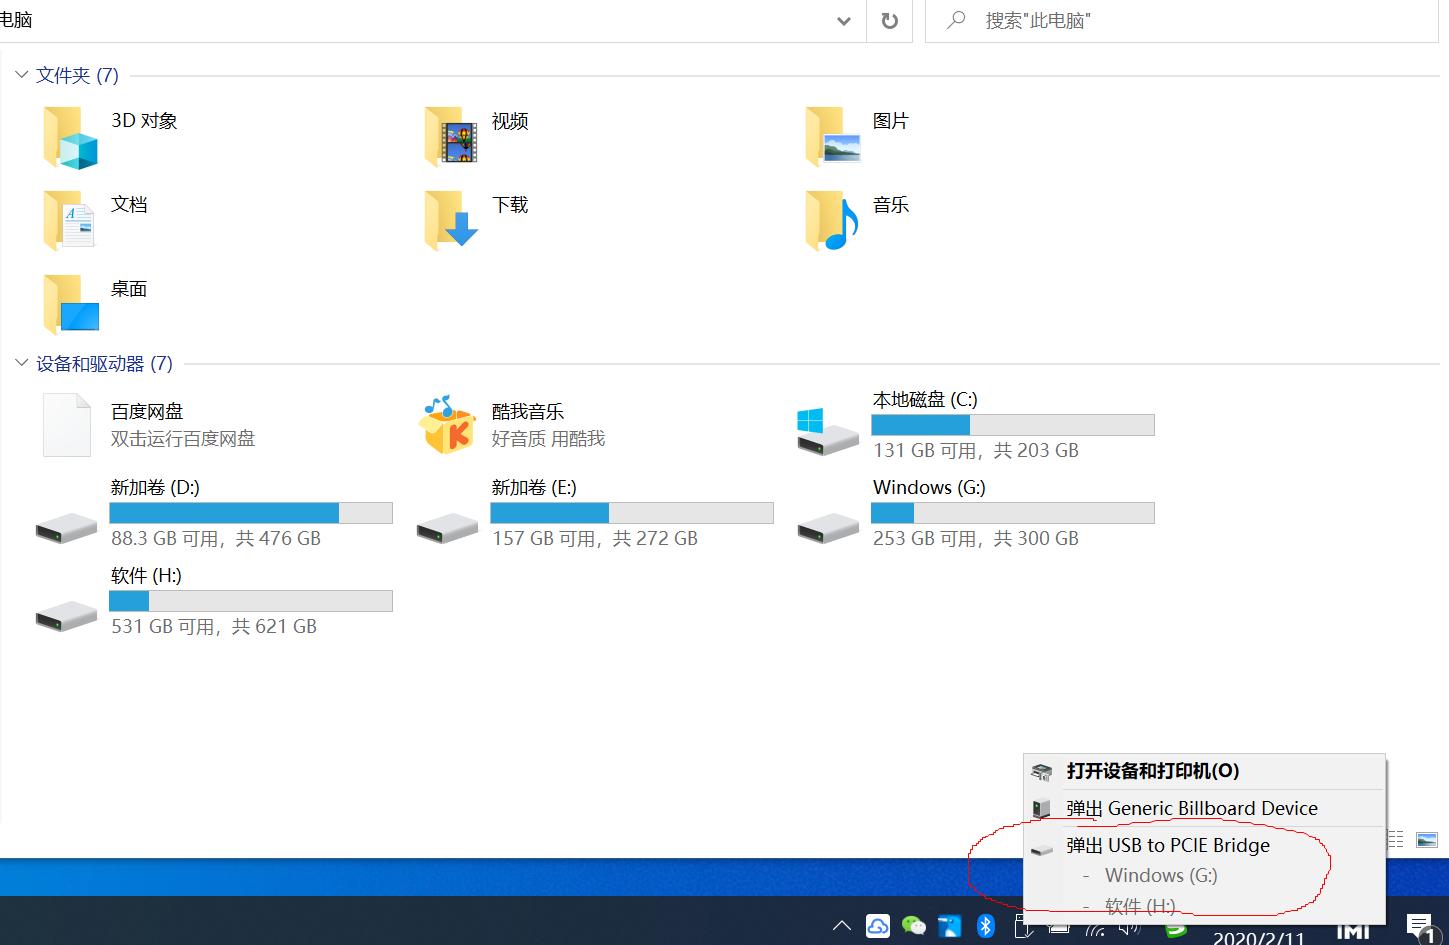The image size is (1449, 945).
Task: Launch 酷我音乐 from its drive icon
Action: click(447, 424)
